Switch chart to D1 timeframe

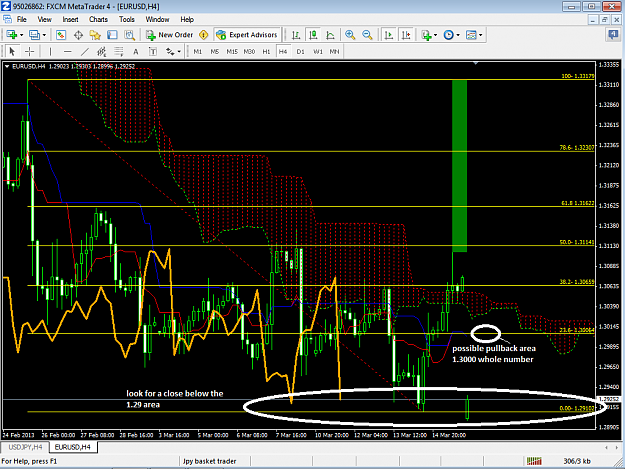pyautogui.click(x=301, y=51)
